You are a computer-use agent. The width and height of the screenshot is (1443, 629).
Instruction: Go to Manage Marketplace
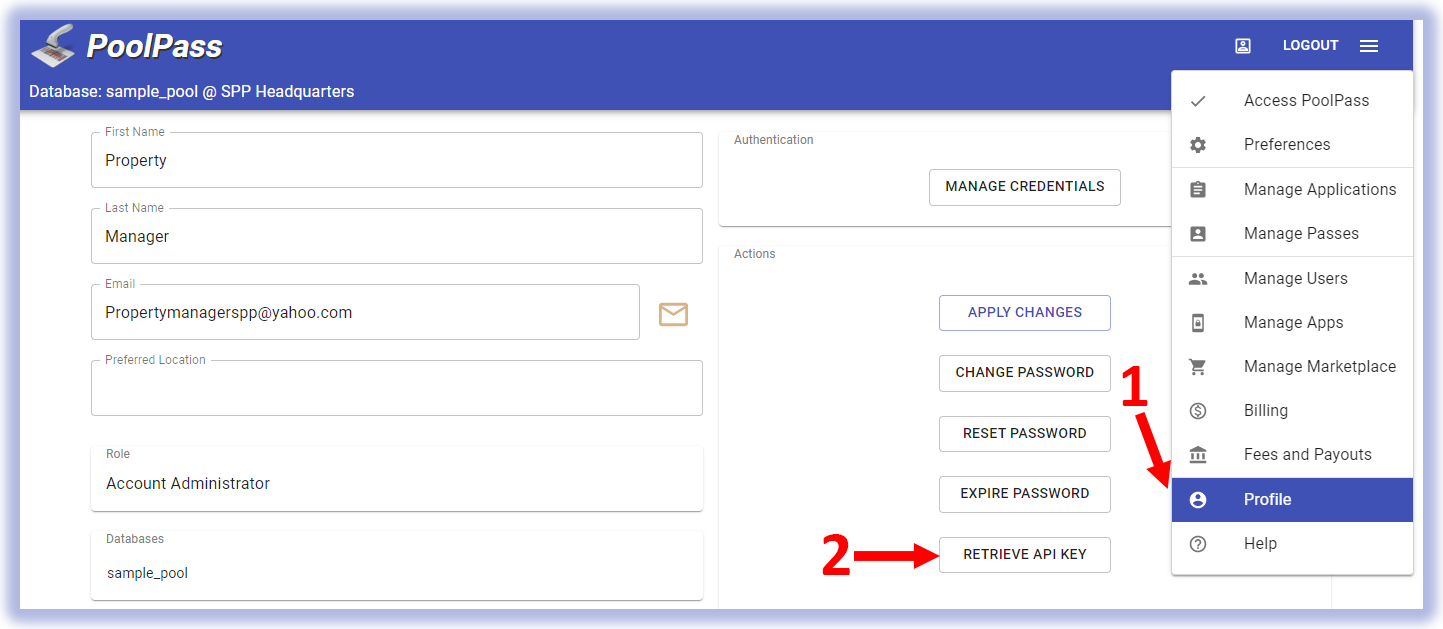tap(1292, 367)
